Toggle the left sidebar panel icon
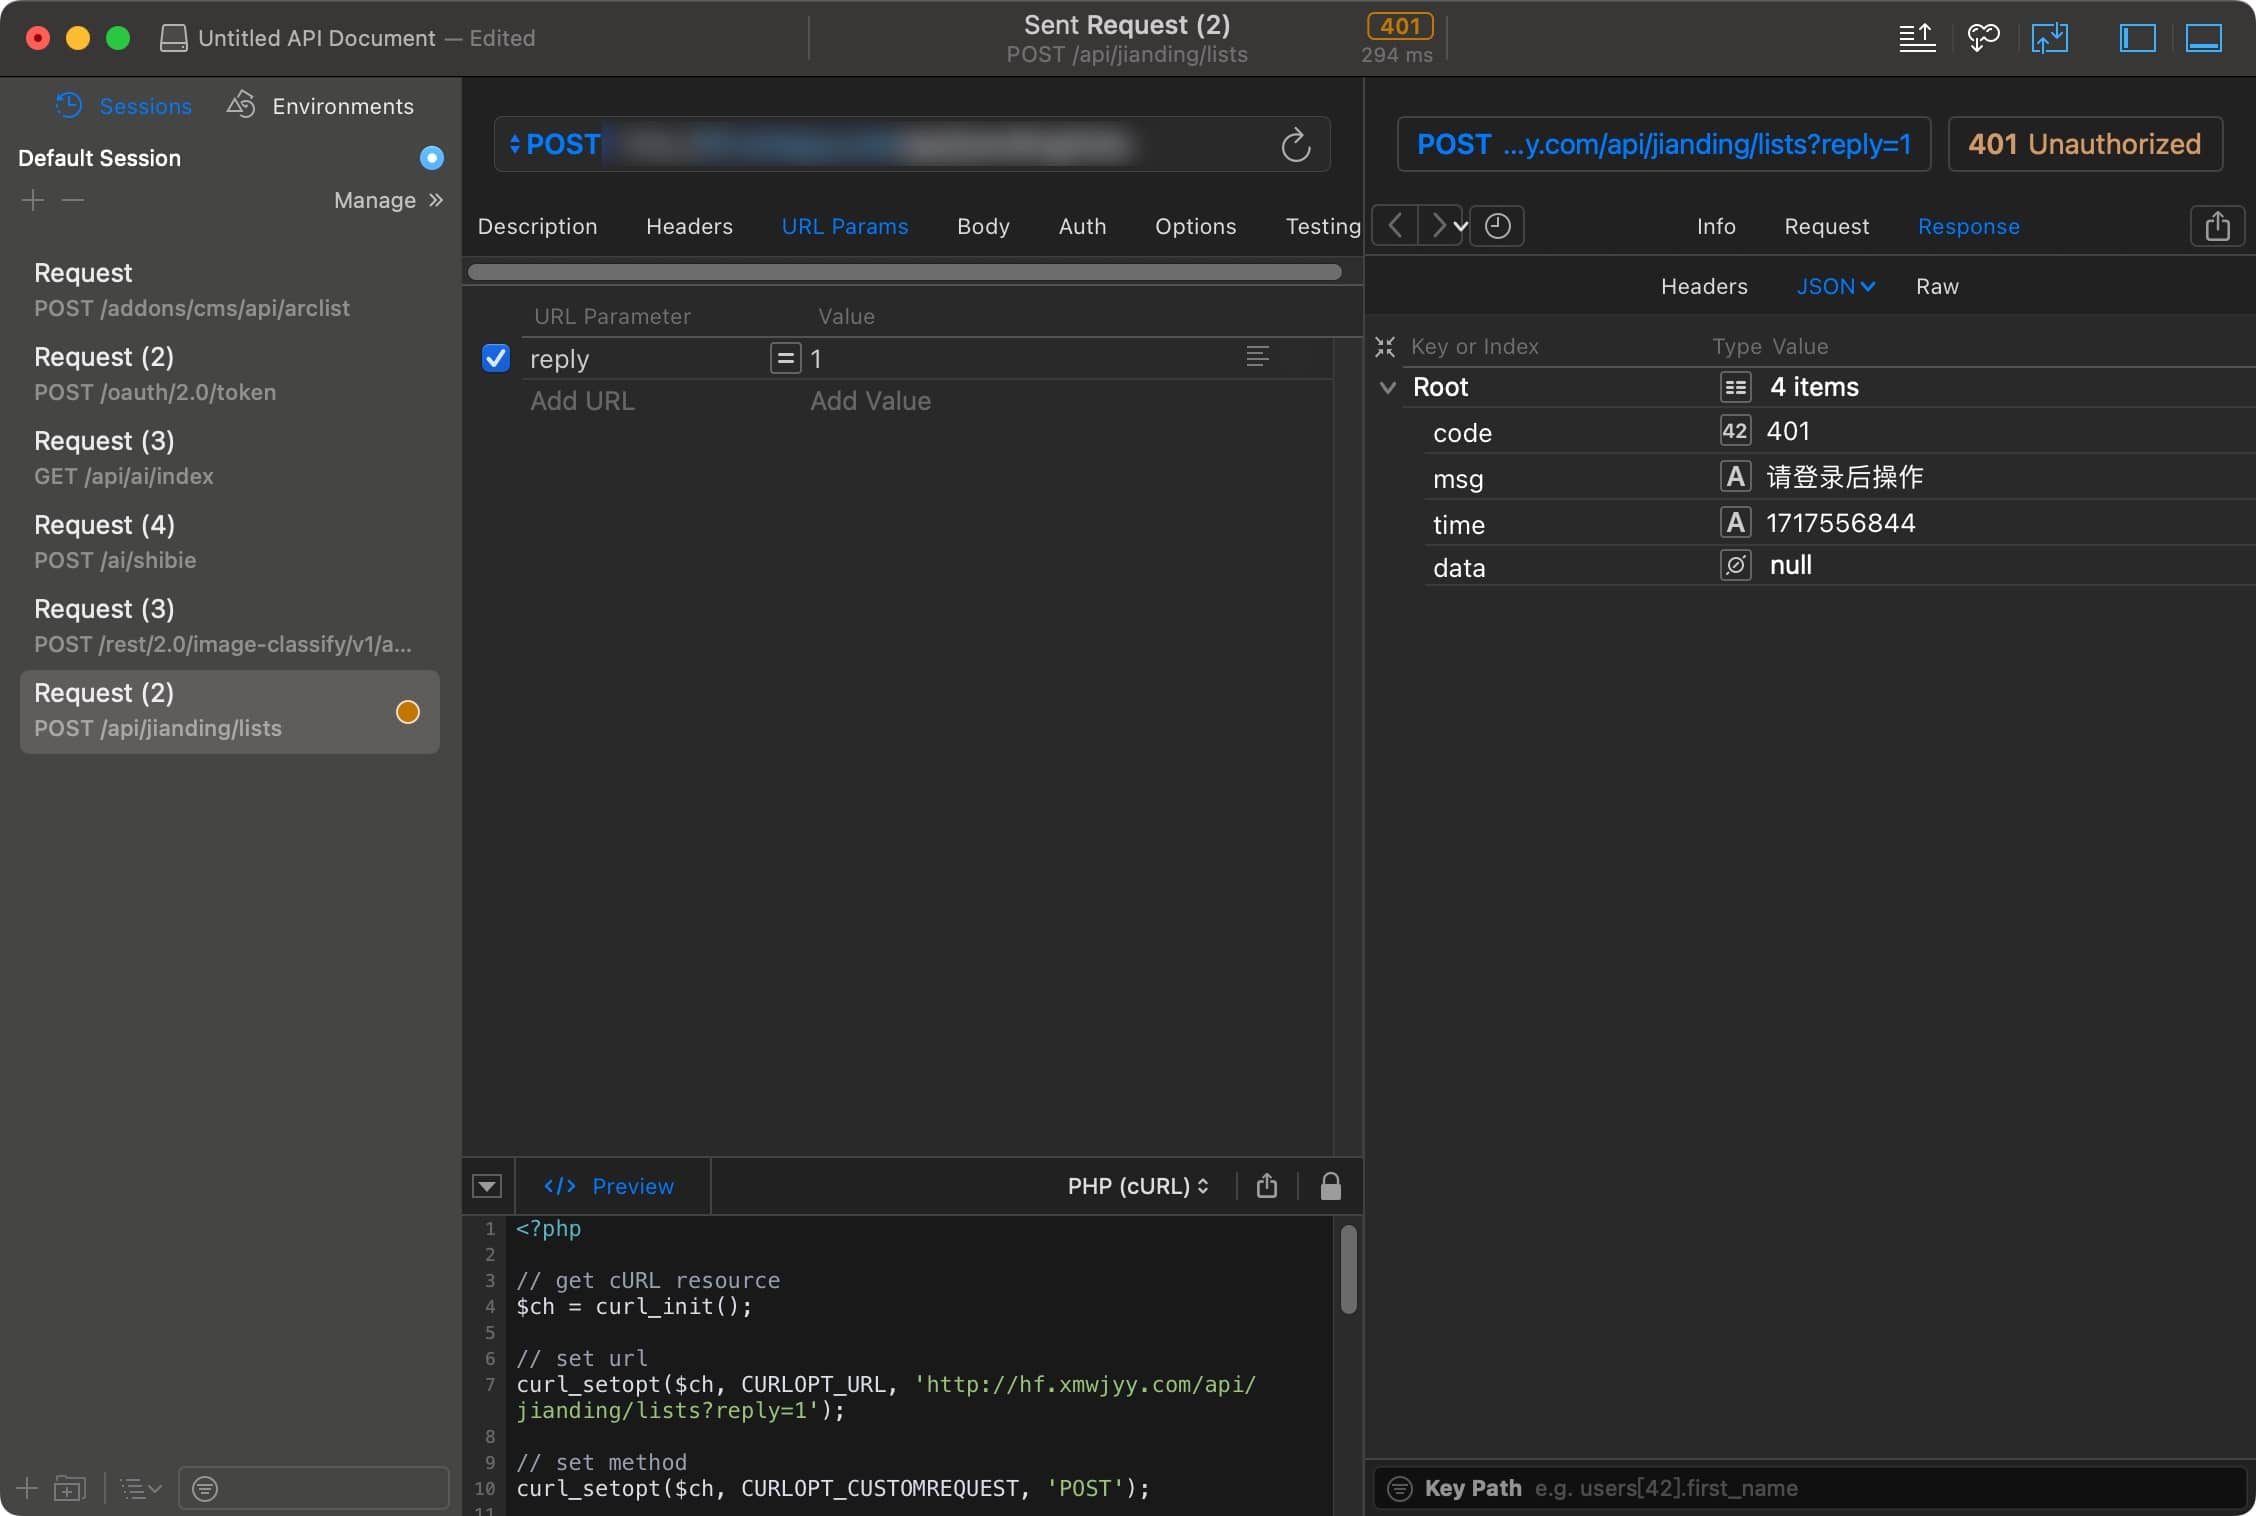This screenshot has height=1516, width=2256. point(2137,38)
